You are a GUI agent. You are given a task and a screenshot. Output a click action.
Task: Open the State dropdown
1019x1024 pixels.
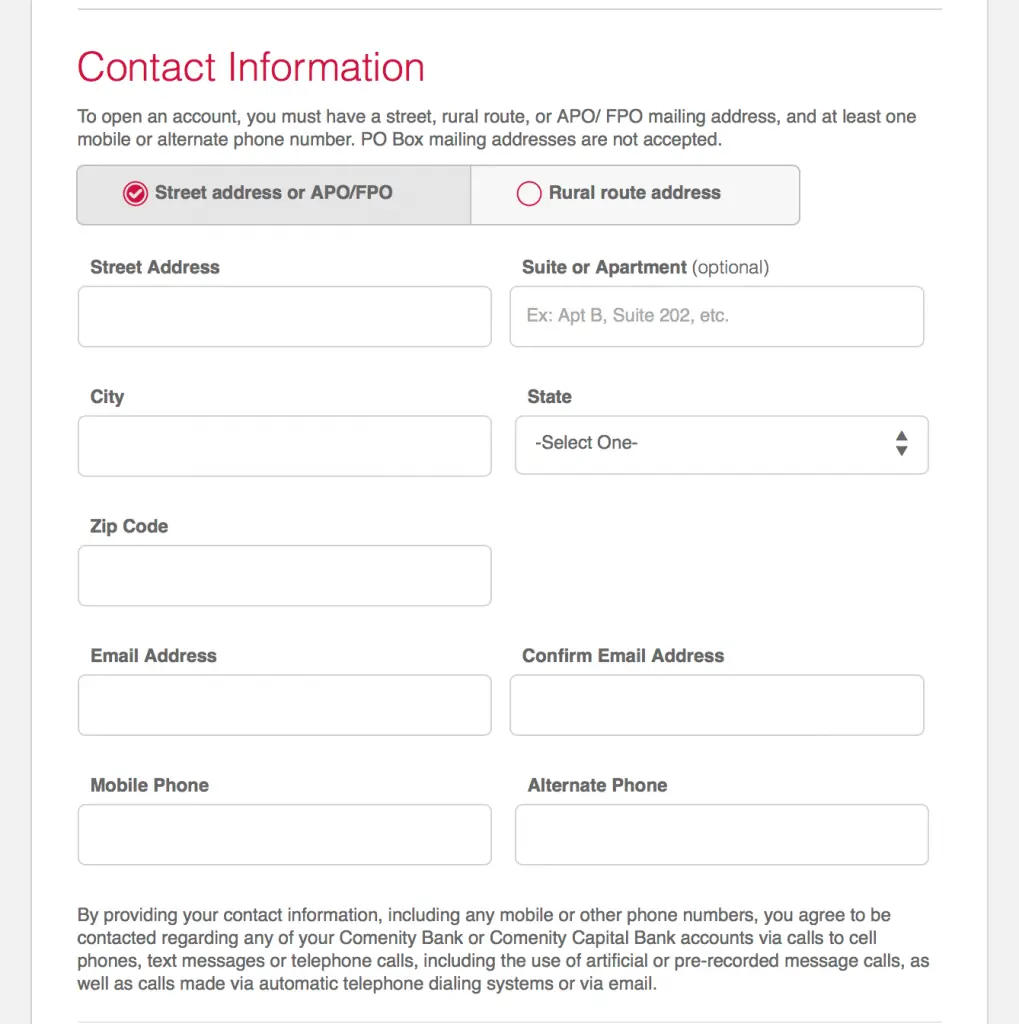coord(720,444)
